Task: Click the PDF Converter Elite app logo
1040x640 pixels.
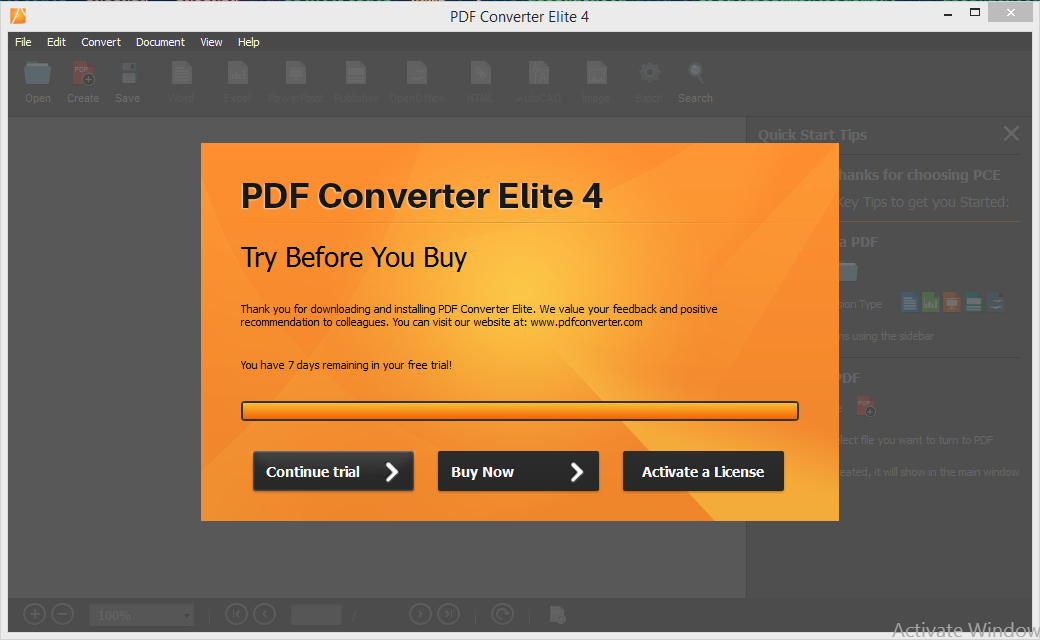Action: click(18, 16)
